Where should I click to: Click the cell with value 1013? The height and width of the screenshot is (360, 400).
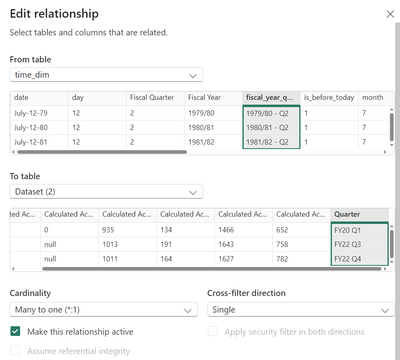tap(127, 244)
